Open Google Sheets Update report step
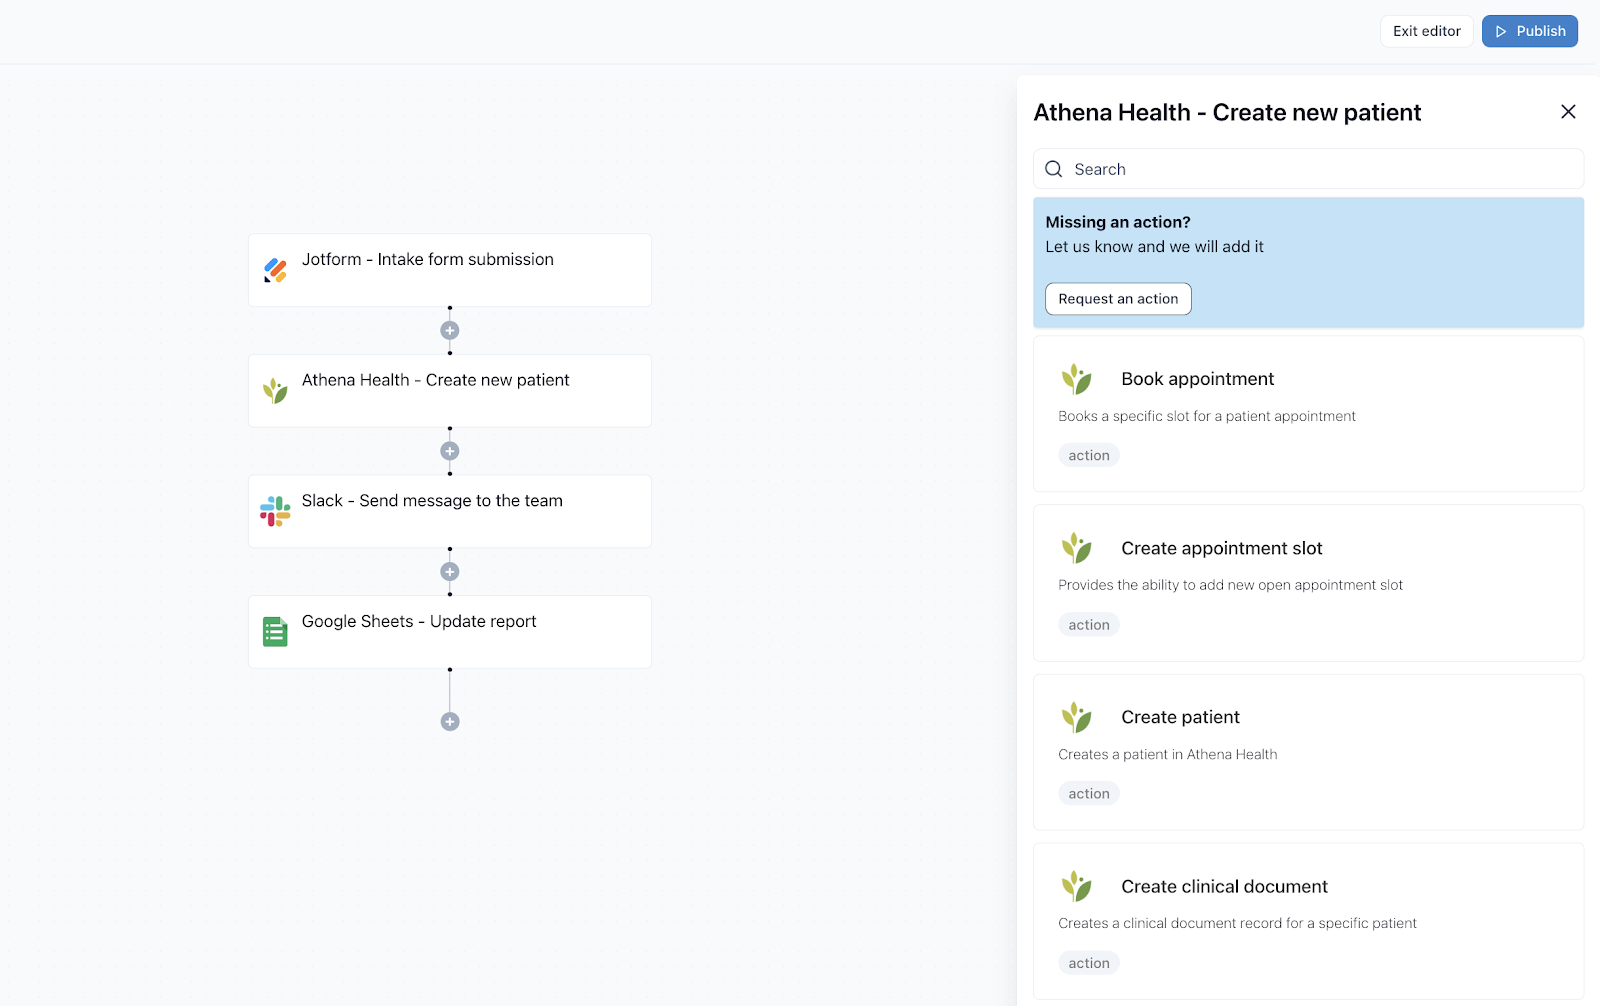The width and height of the screenshot is (1600, 1006). coord(450,632)
